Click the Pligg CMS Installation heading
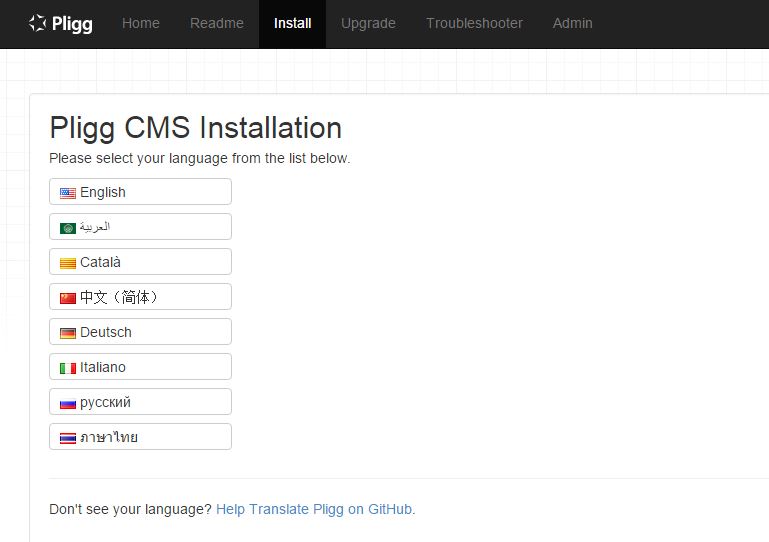This screenshot has height=542, width=769. click(x=196, y=128)
